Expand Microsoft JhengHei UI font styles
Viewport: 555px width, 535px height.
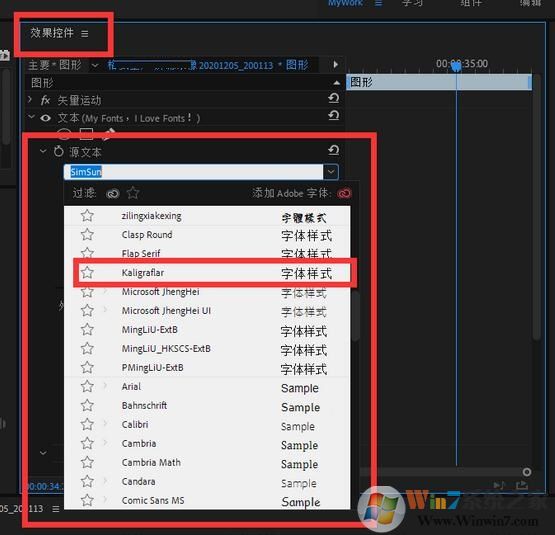(105, 310)
